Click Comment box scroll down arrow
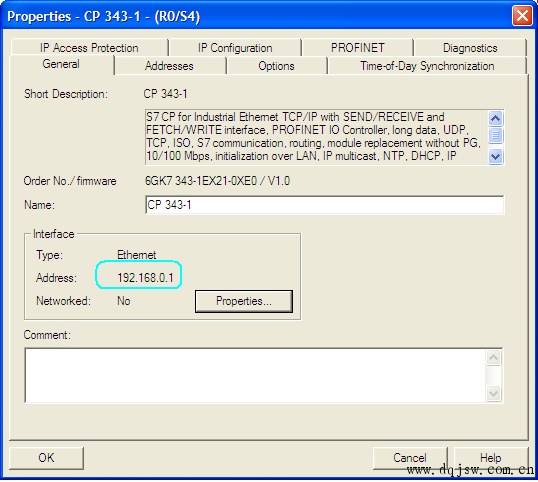Screen dimensions: 538x482 [493, 393]
